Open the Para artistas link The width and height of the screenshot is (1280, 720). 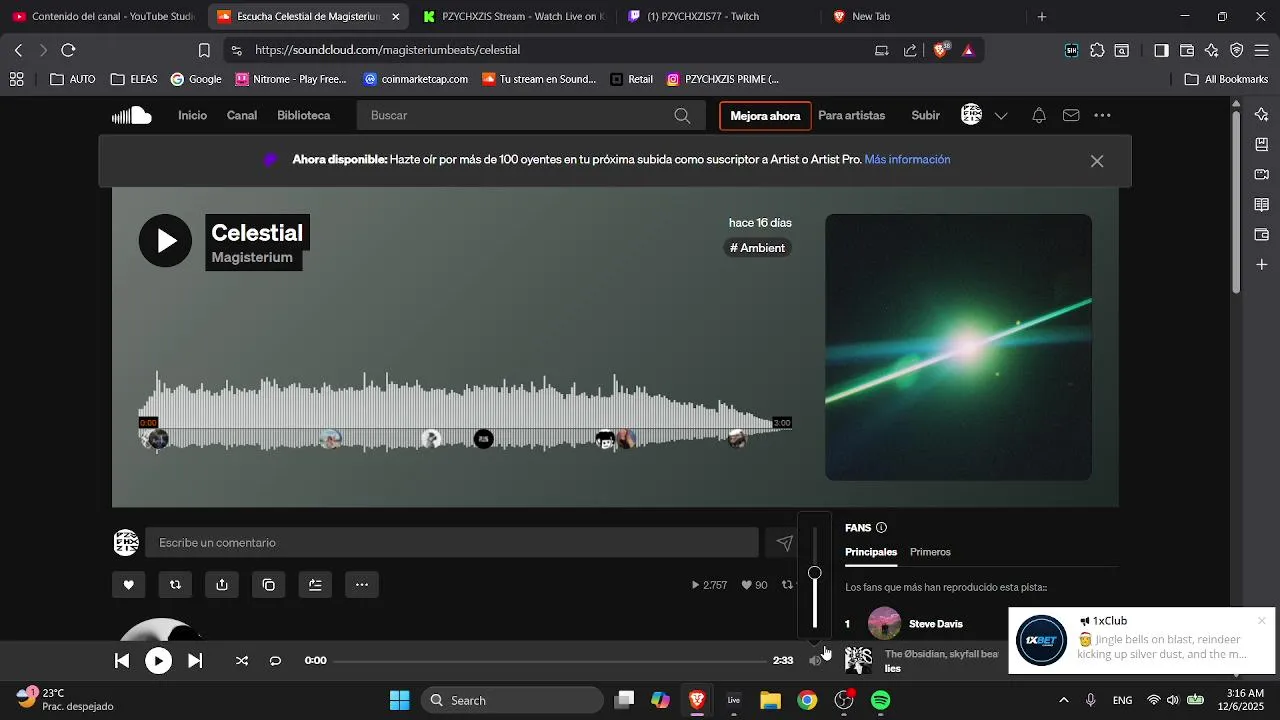(852, 116)
